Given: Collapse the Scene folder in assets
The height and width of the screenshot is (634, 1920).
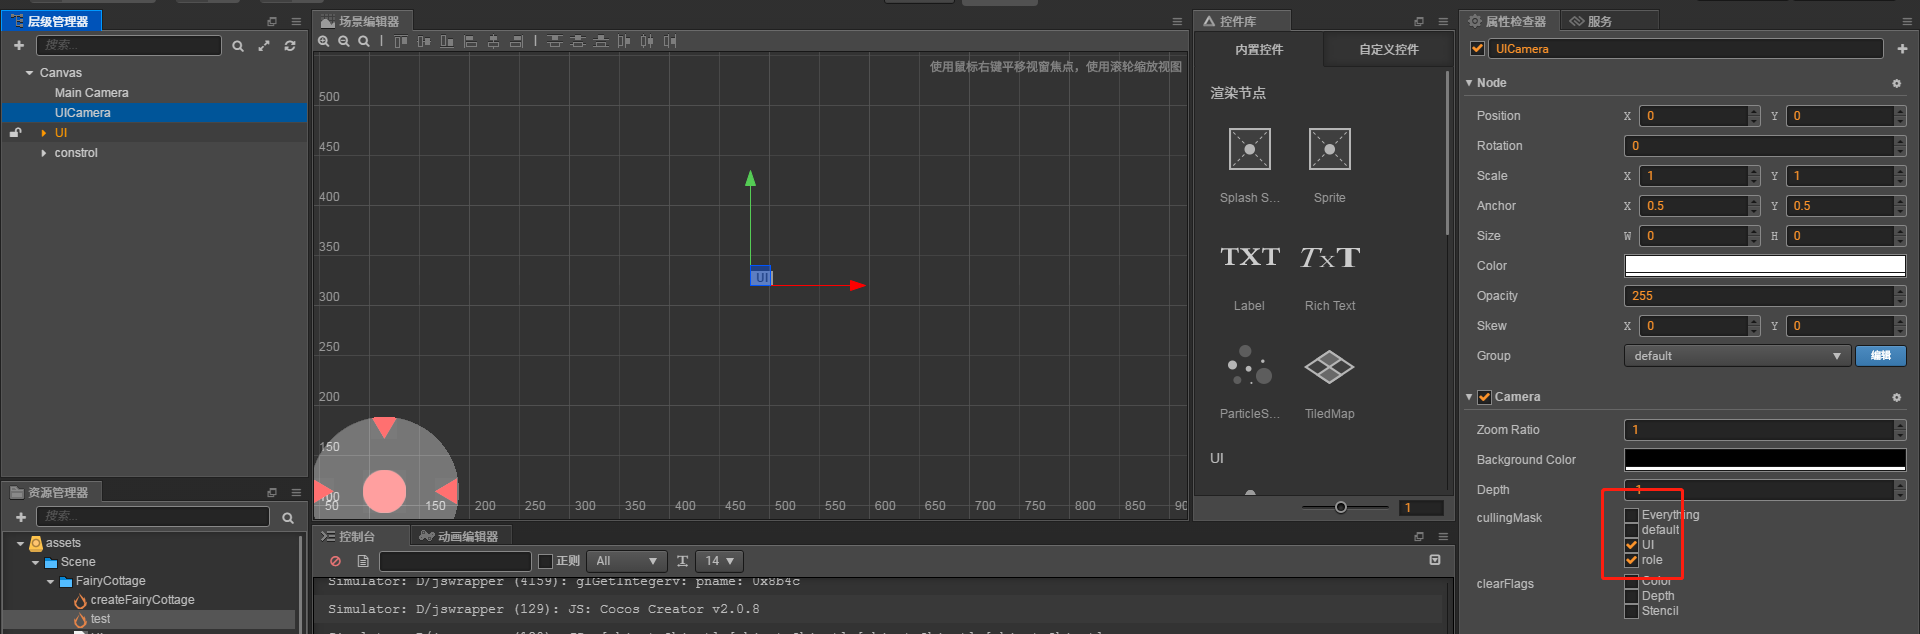Looking at the screenshot, I should coord(35,562).
